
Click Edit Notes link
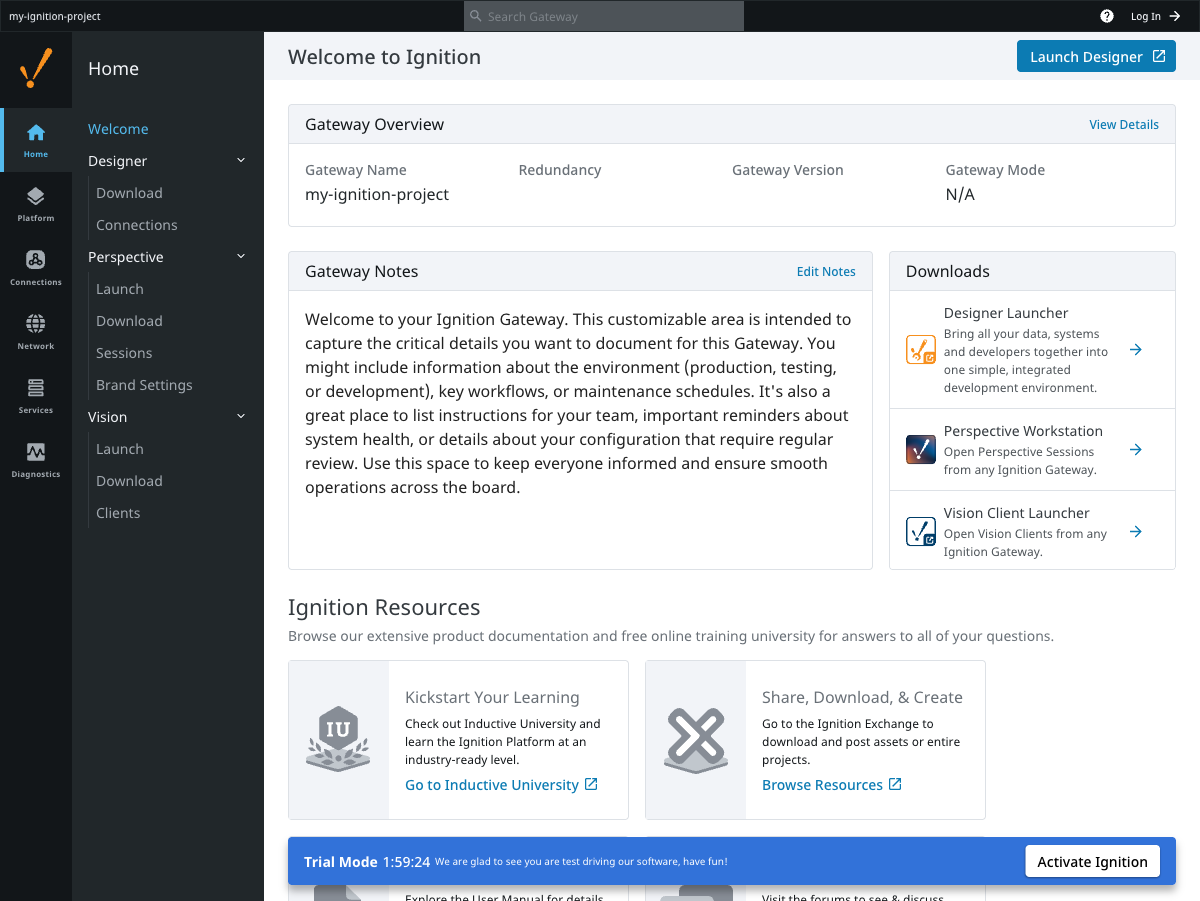(826, 271)
